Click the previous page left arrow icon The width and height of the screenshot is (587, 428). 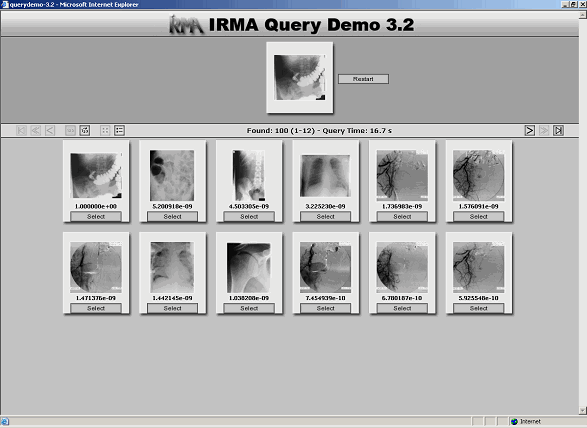pos(50,130)
